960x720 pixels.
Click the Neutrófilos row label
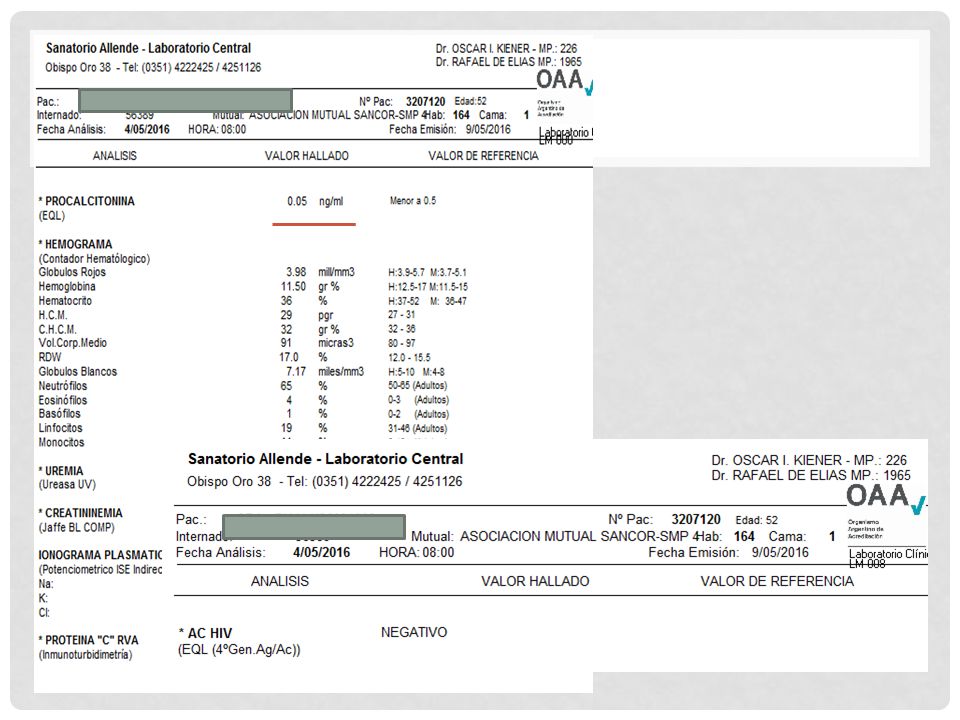click(63, 386)
